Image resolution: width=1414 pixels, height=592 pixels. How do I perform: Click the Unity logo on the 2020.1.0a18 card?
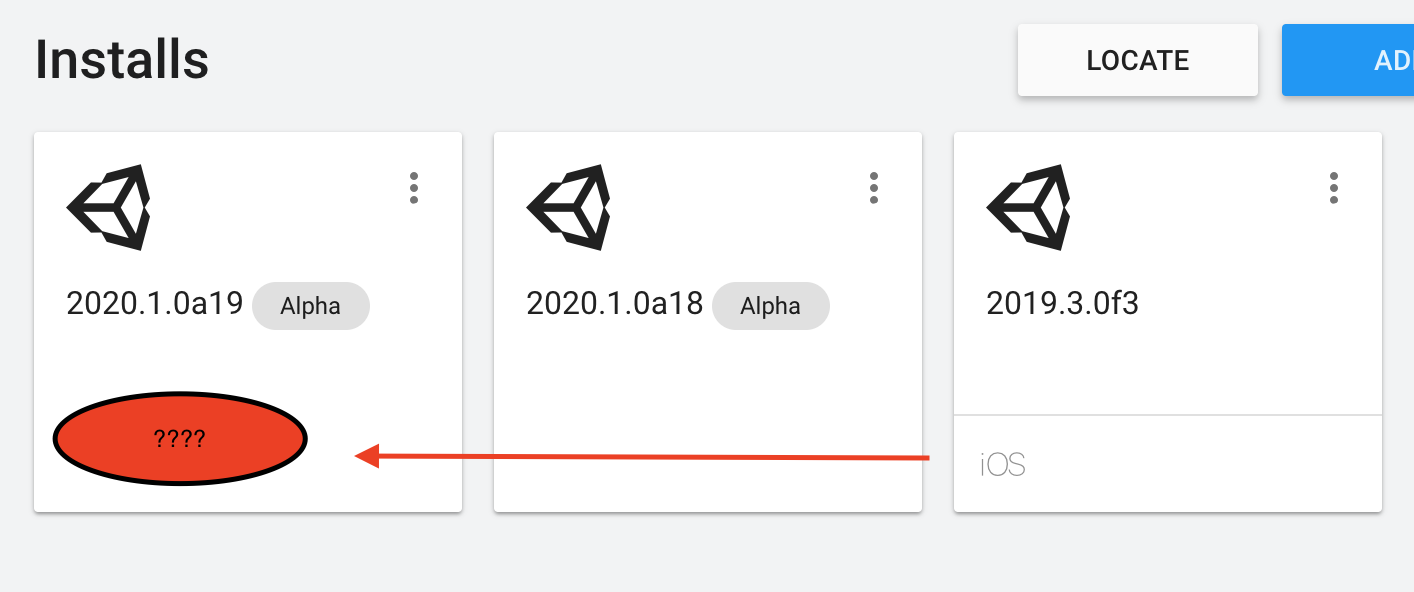[569, 207]
